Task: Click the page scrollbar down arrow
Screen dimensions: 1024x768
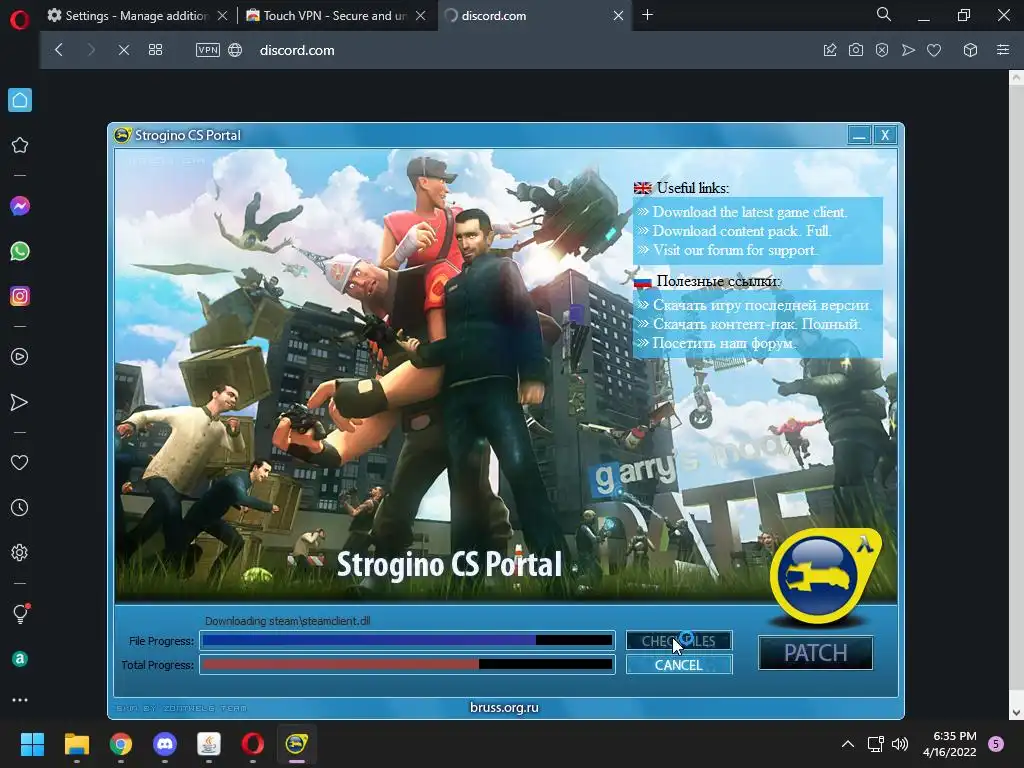Action: tap(1016, 713)
